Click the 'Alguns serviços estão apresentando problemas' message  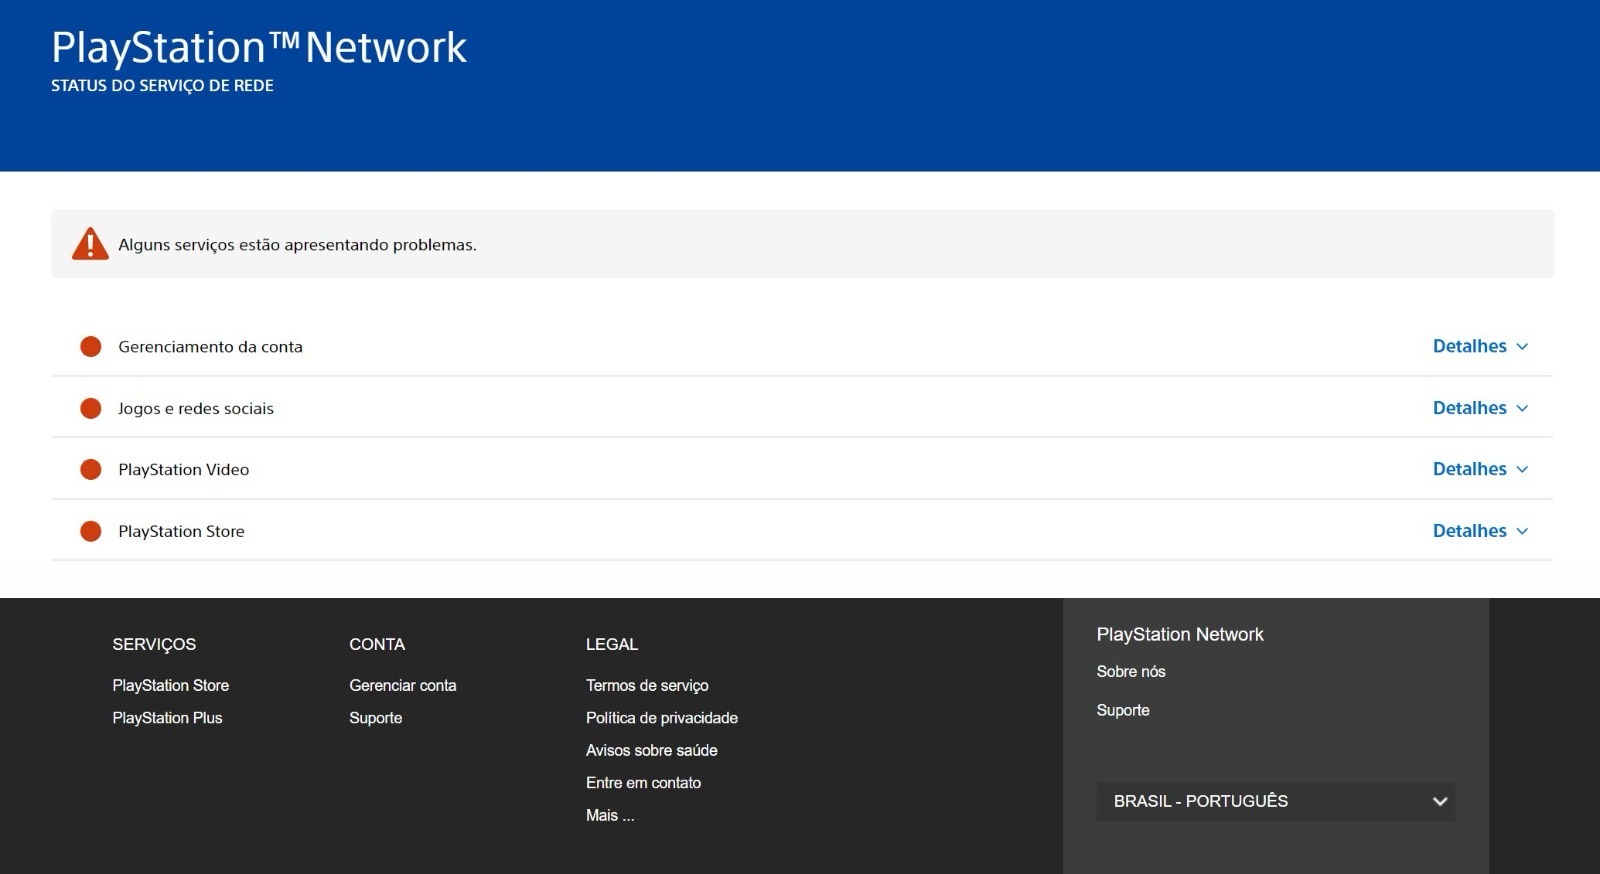(x=297, y=245)
